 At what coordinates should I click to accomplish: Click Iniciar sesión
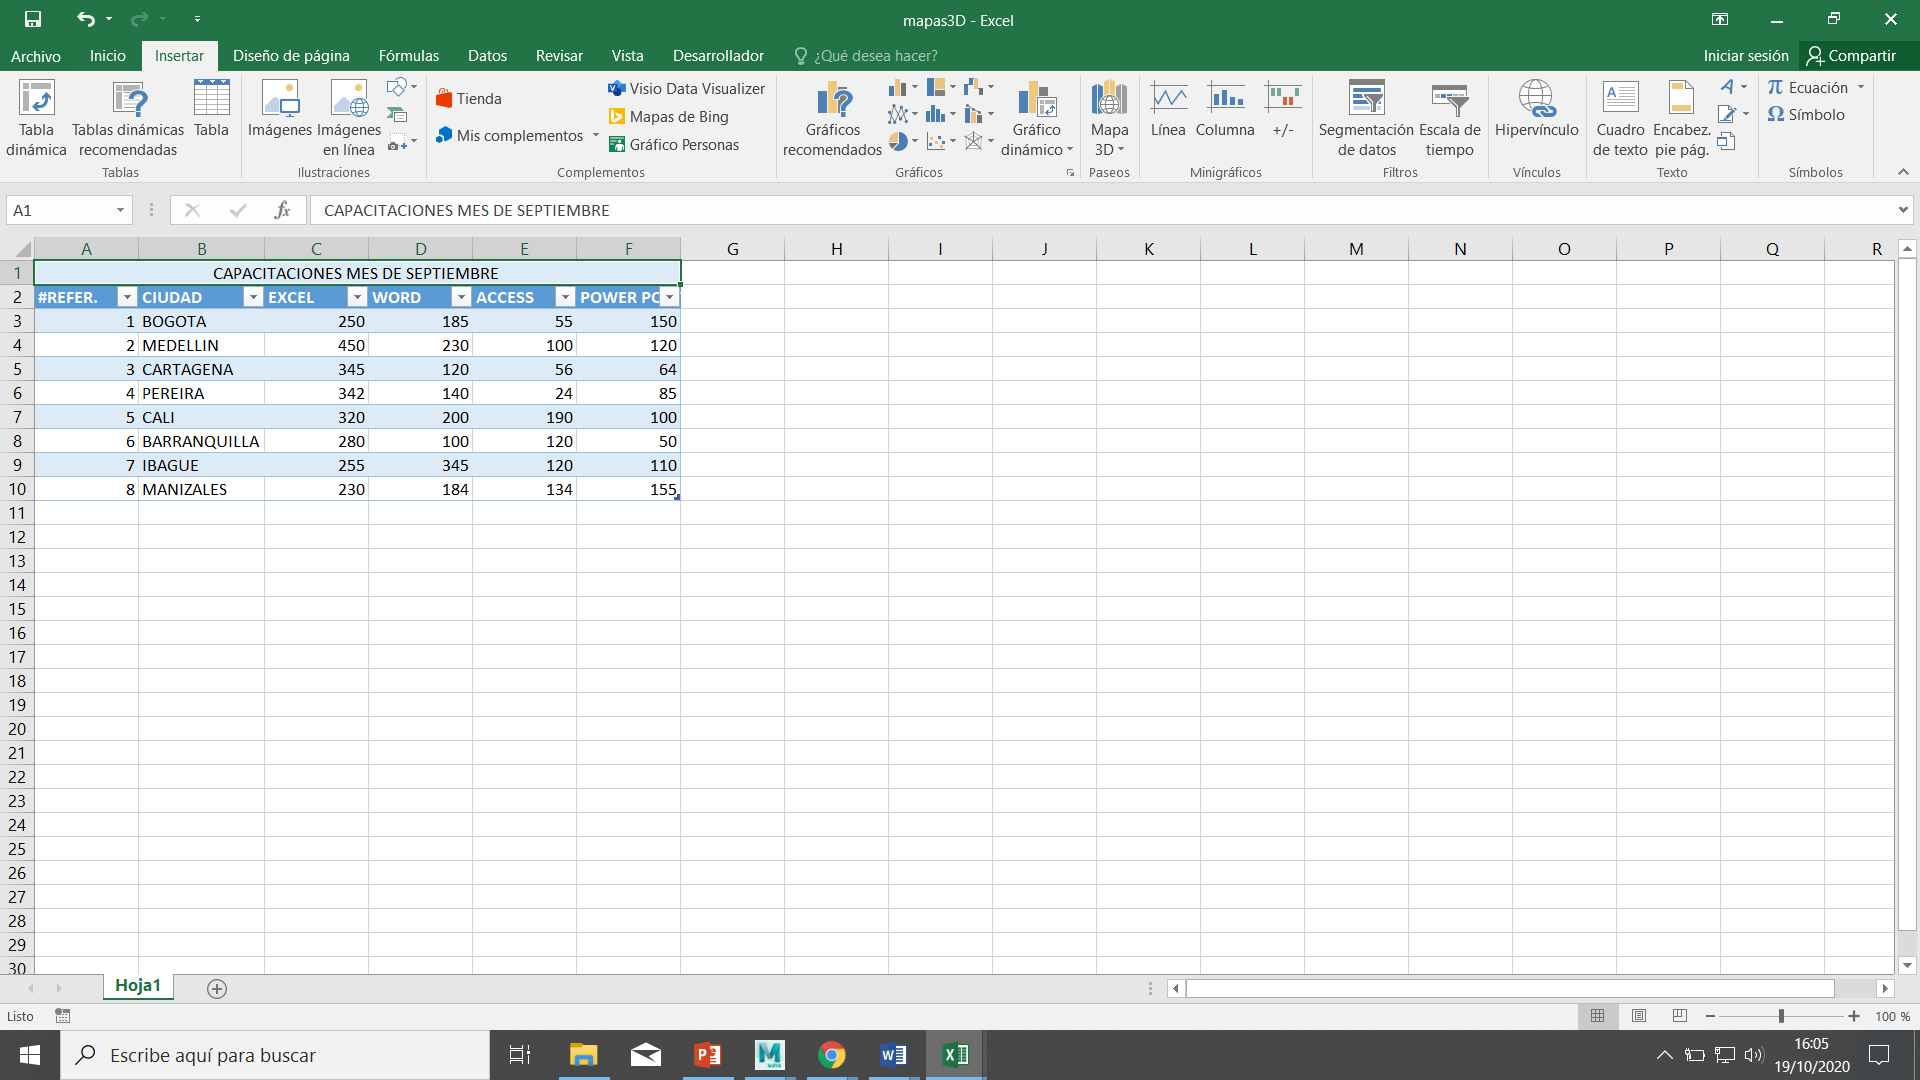1745,55
